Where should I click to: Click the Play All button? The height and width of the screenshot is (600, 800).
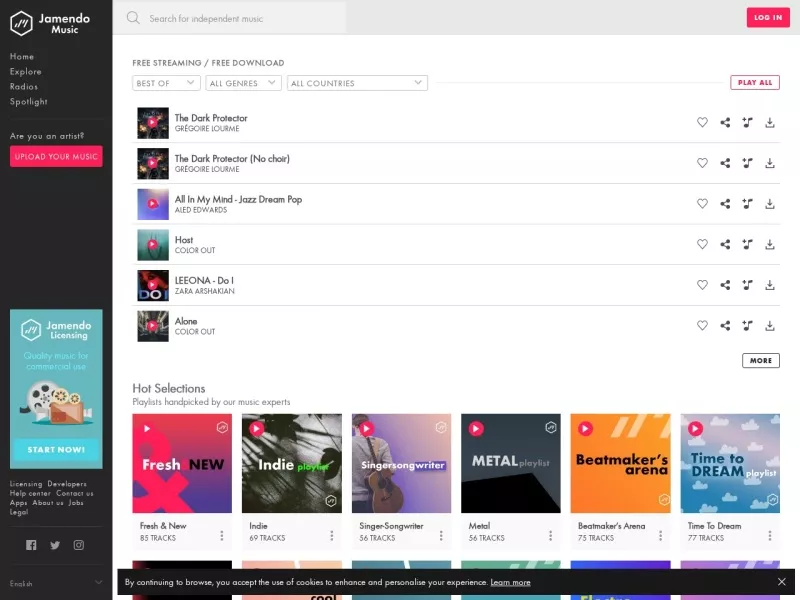tap(755, 83)
